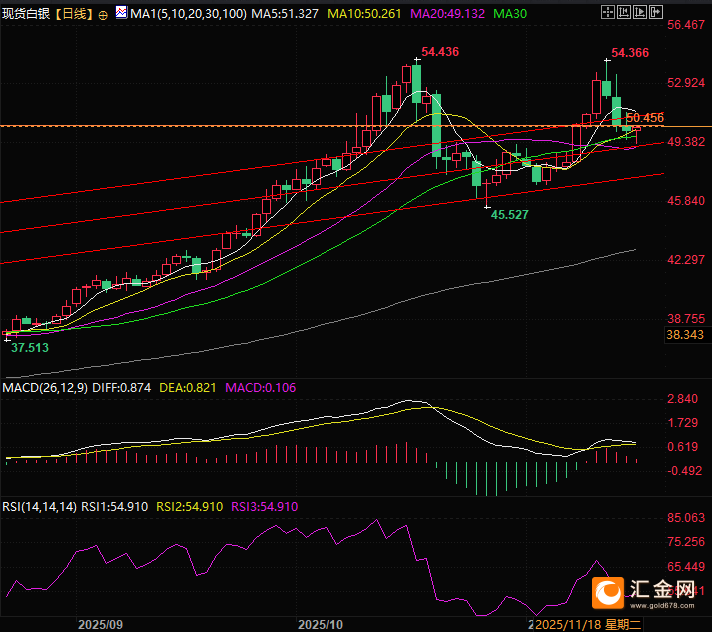Click the 65.449 RSI axis label
Viewport: 712px width, 632px height.
tap(686, 567)
